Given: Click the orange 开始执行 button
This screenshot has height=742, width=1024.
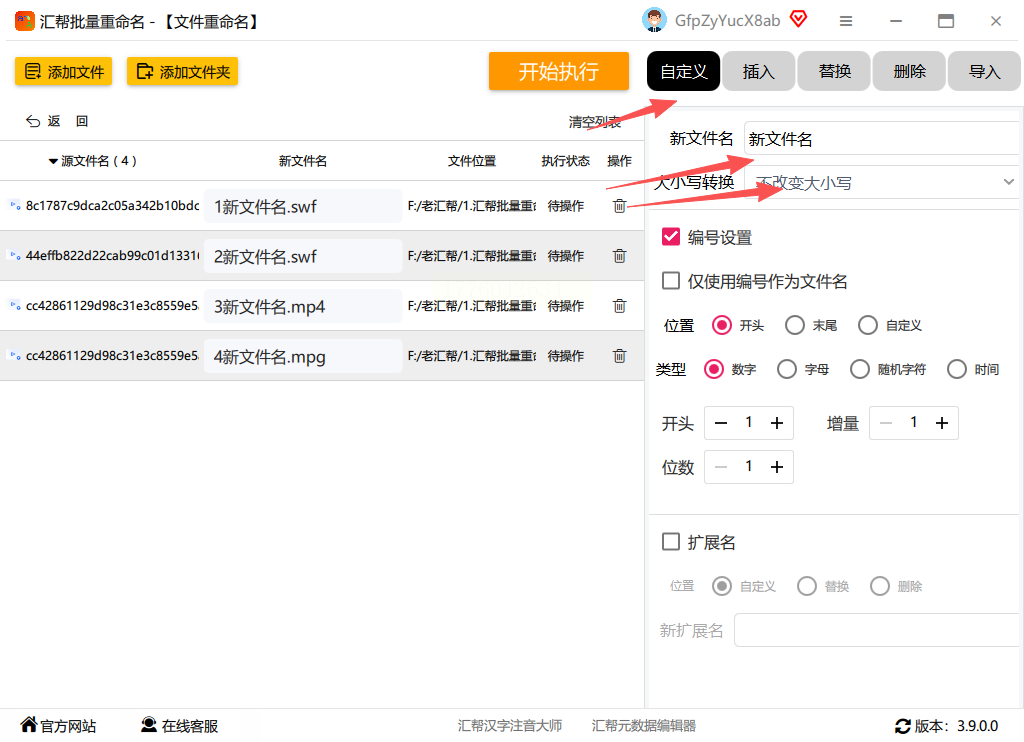Looking at the screenshot, I should click(x=558, y=71).
